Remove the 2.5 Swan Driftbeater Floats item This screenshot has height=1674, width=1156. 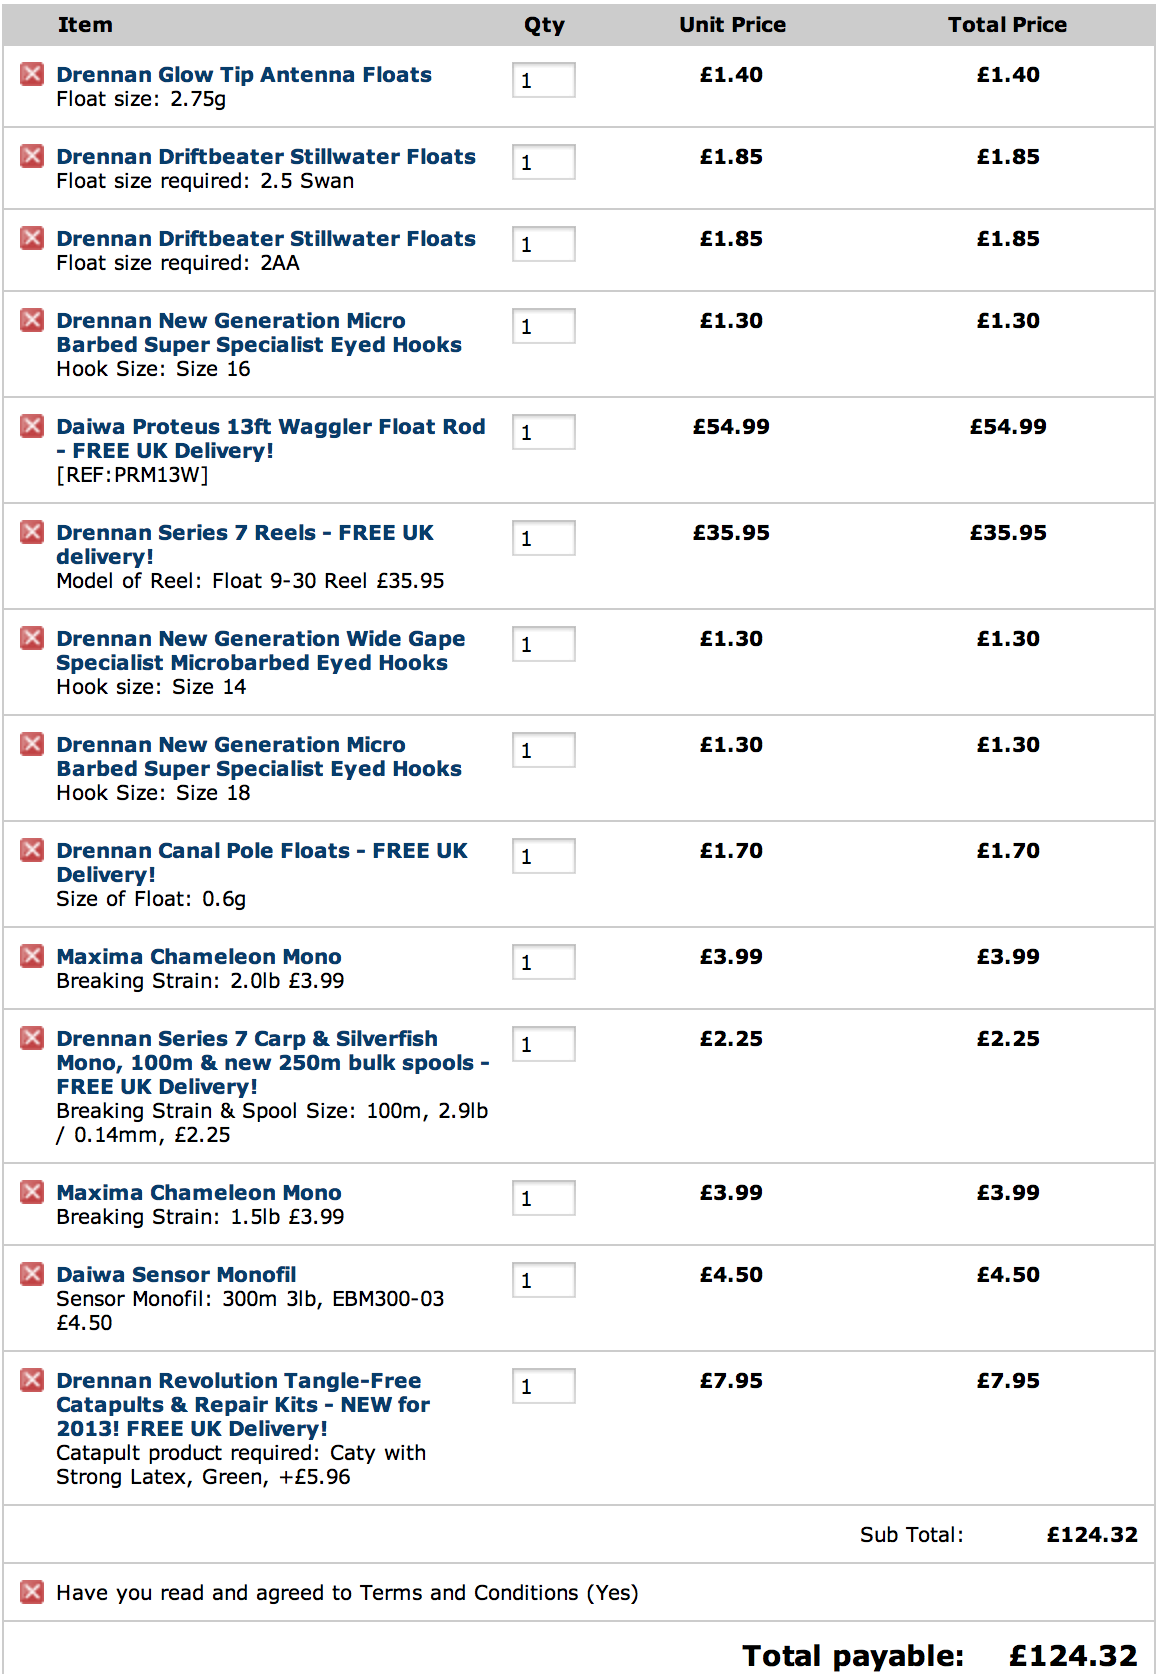click(x=32, y=155)
